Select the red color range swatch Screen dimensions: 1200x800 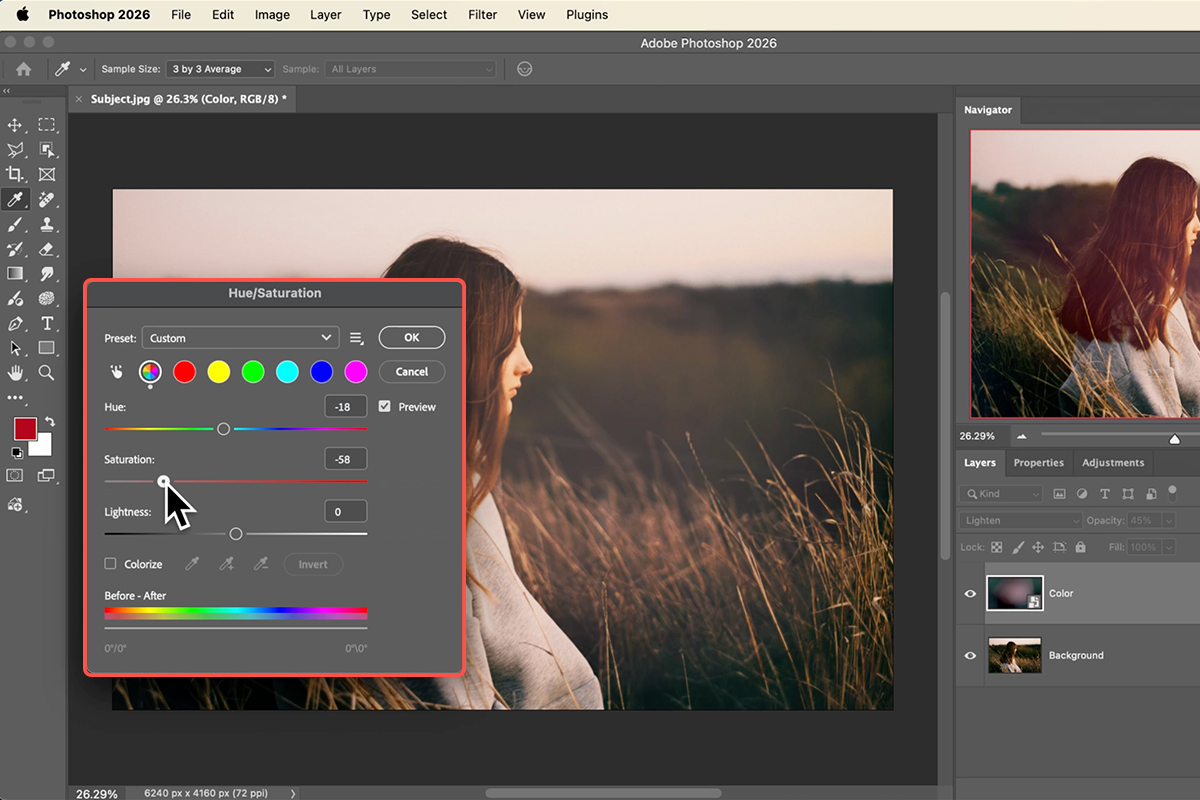click(184, 372)
